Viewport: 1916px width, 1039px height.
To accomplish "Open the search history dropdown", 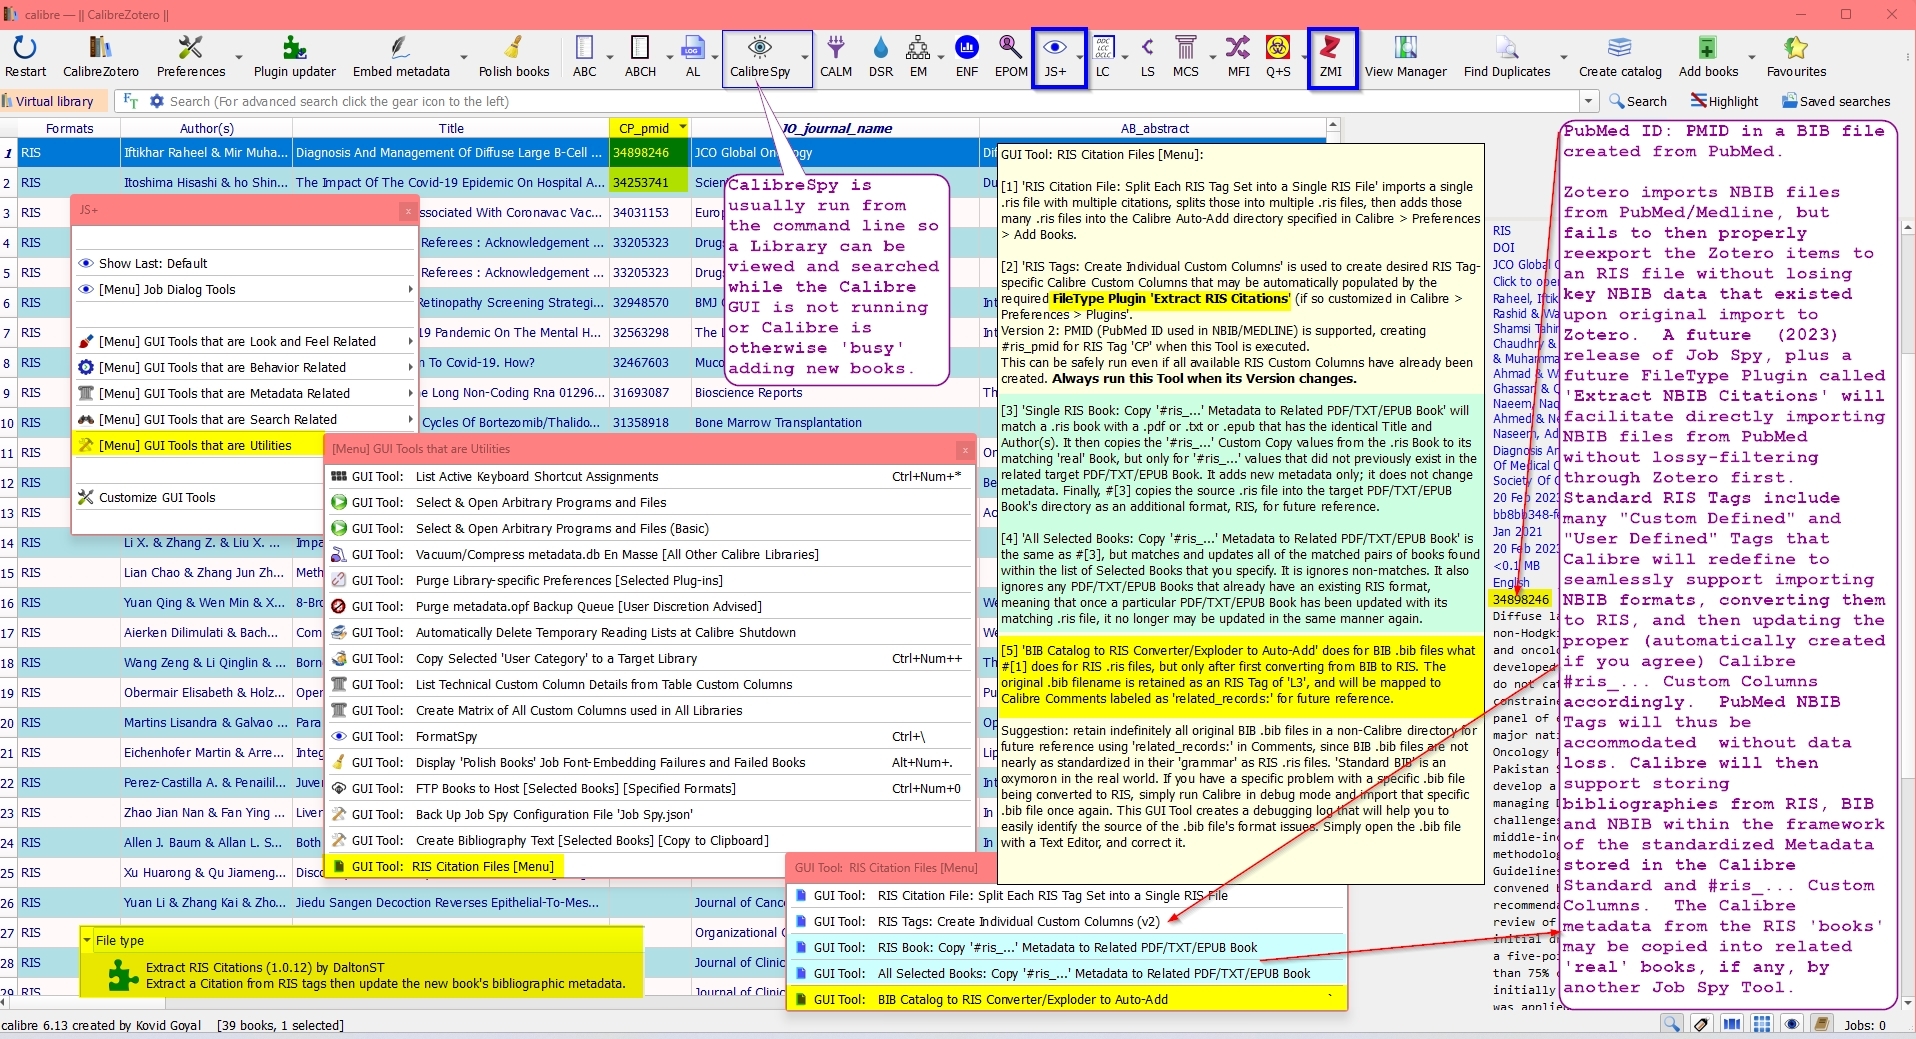I will click(x=1588, y=101).
